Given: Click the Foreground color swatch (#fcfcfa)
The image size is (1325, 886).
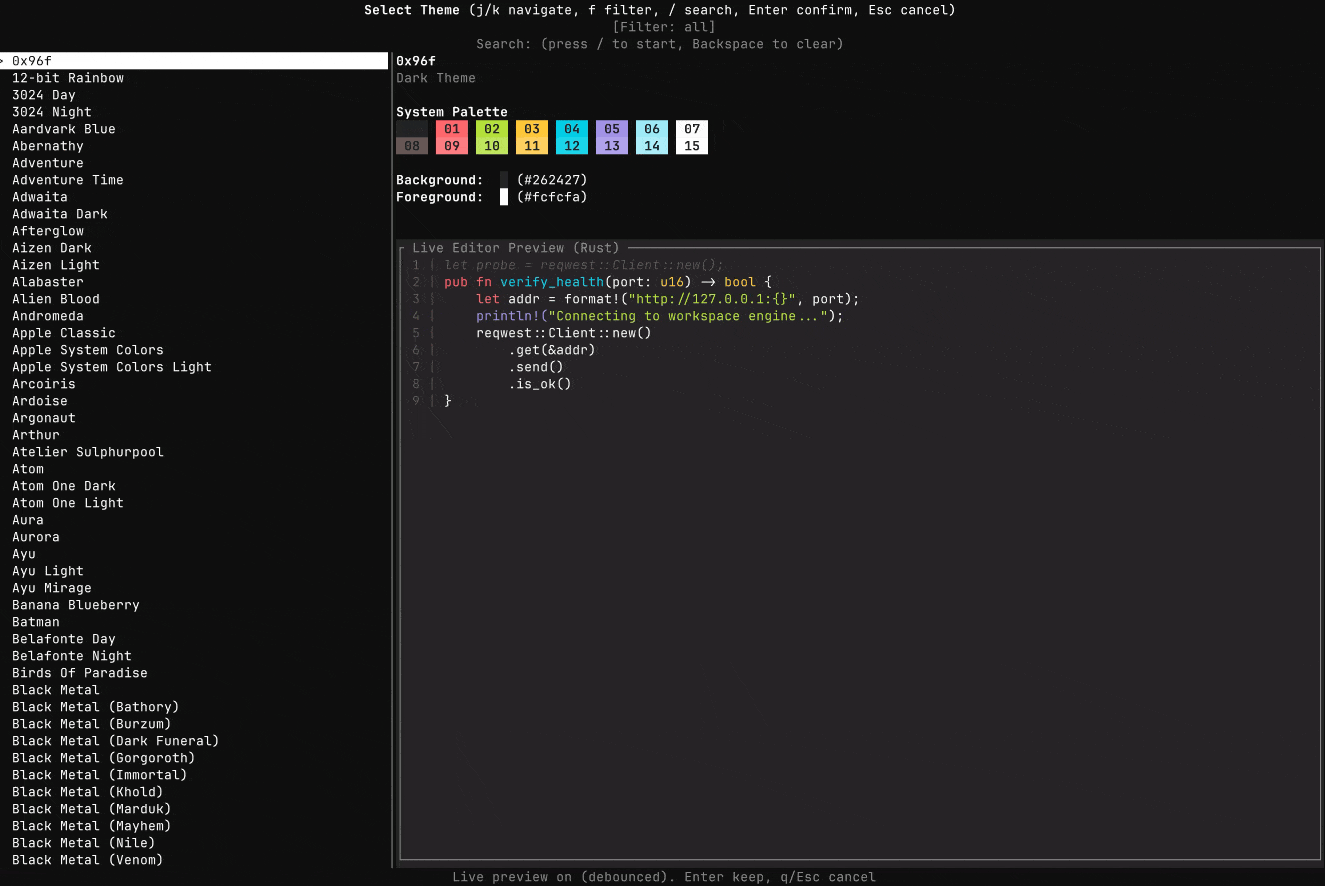Looking at the screenshot, I should point(504,197).
